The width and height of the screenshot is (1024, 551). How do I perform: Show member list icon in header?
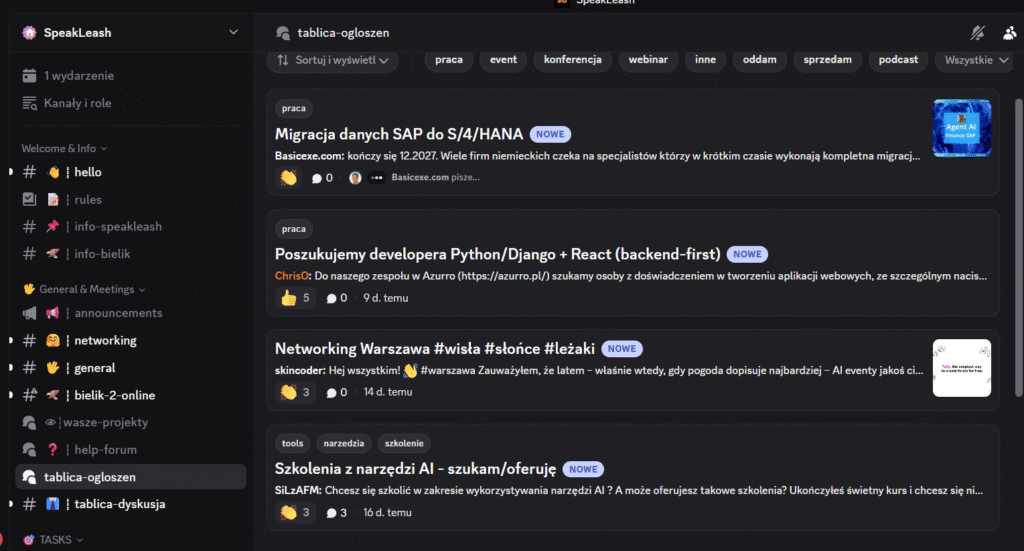tap(1010, 33)
